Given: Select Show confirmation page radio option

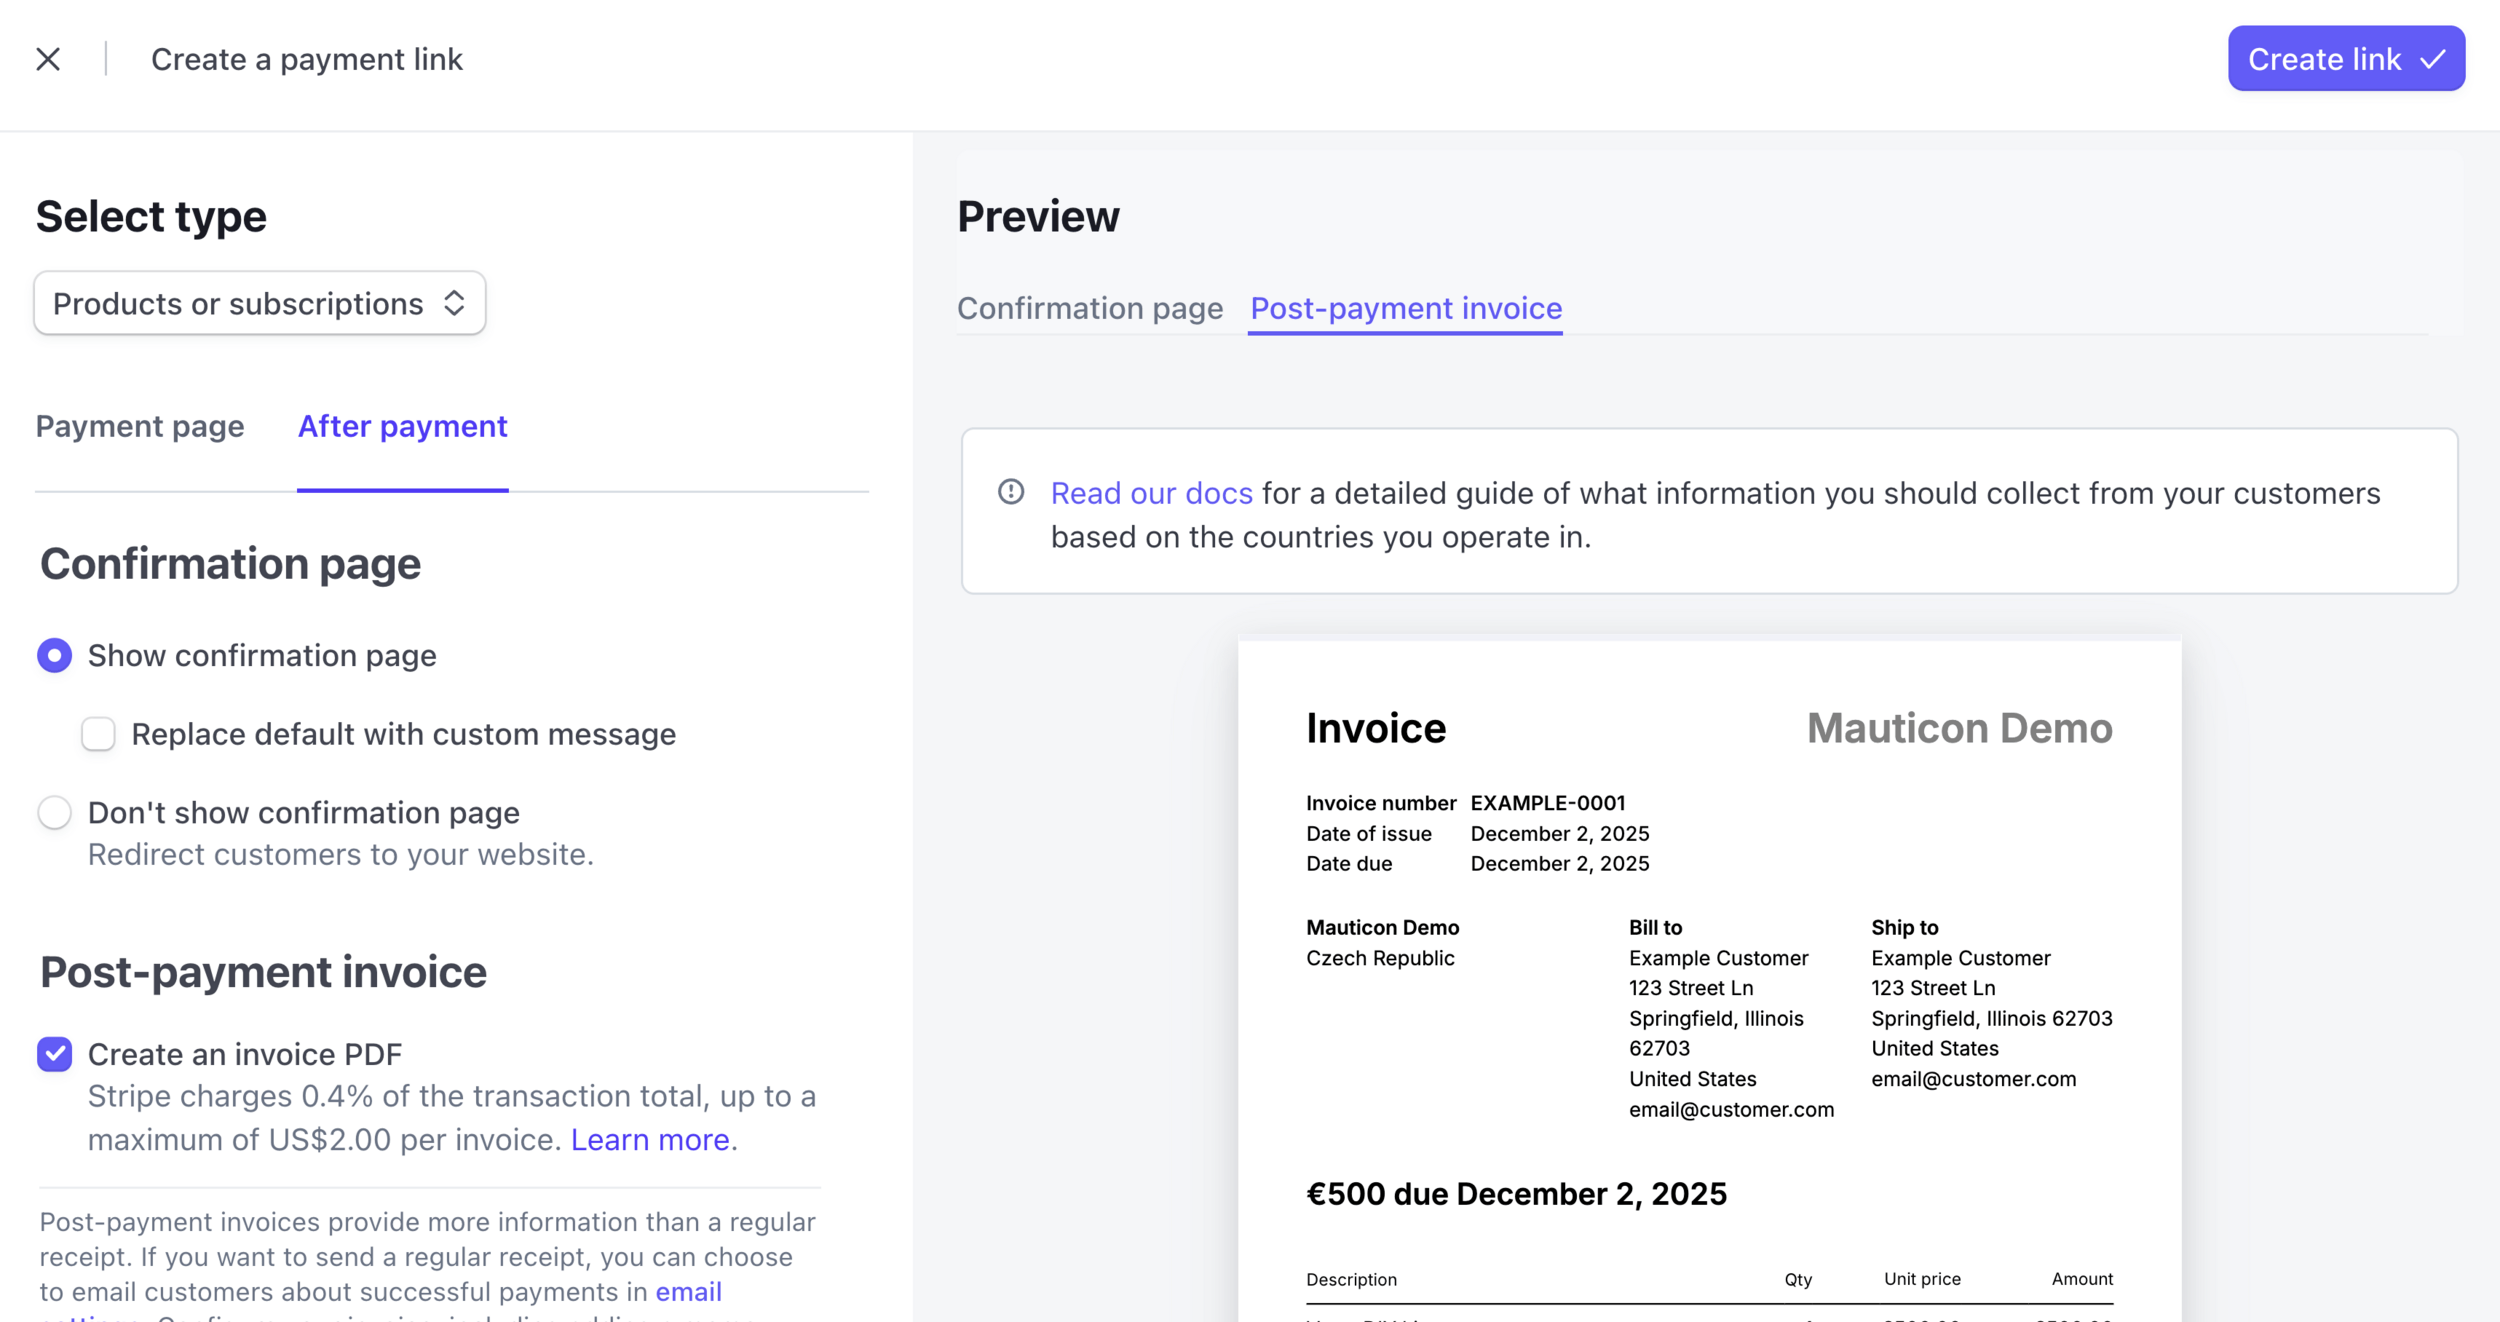Looking at the screenshot, I should [55, 655].
